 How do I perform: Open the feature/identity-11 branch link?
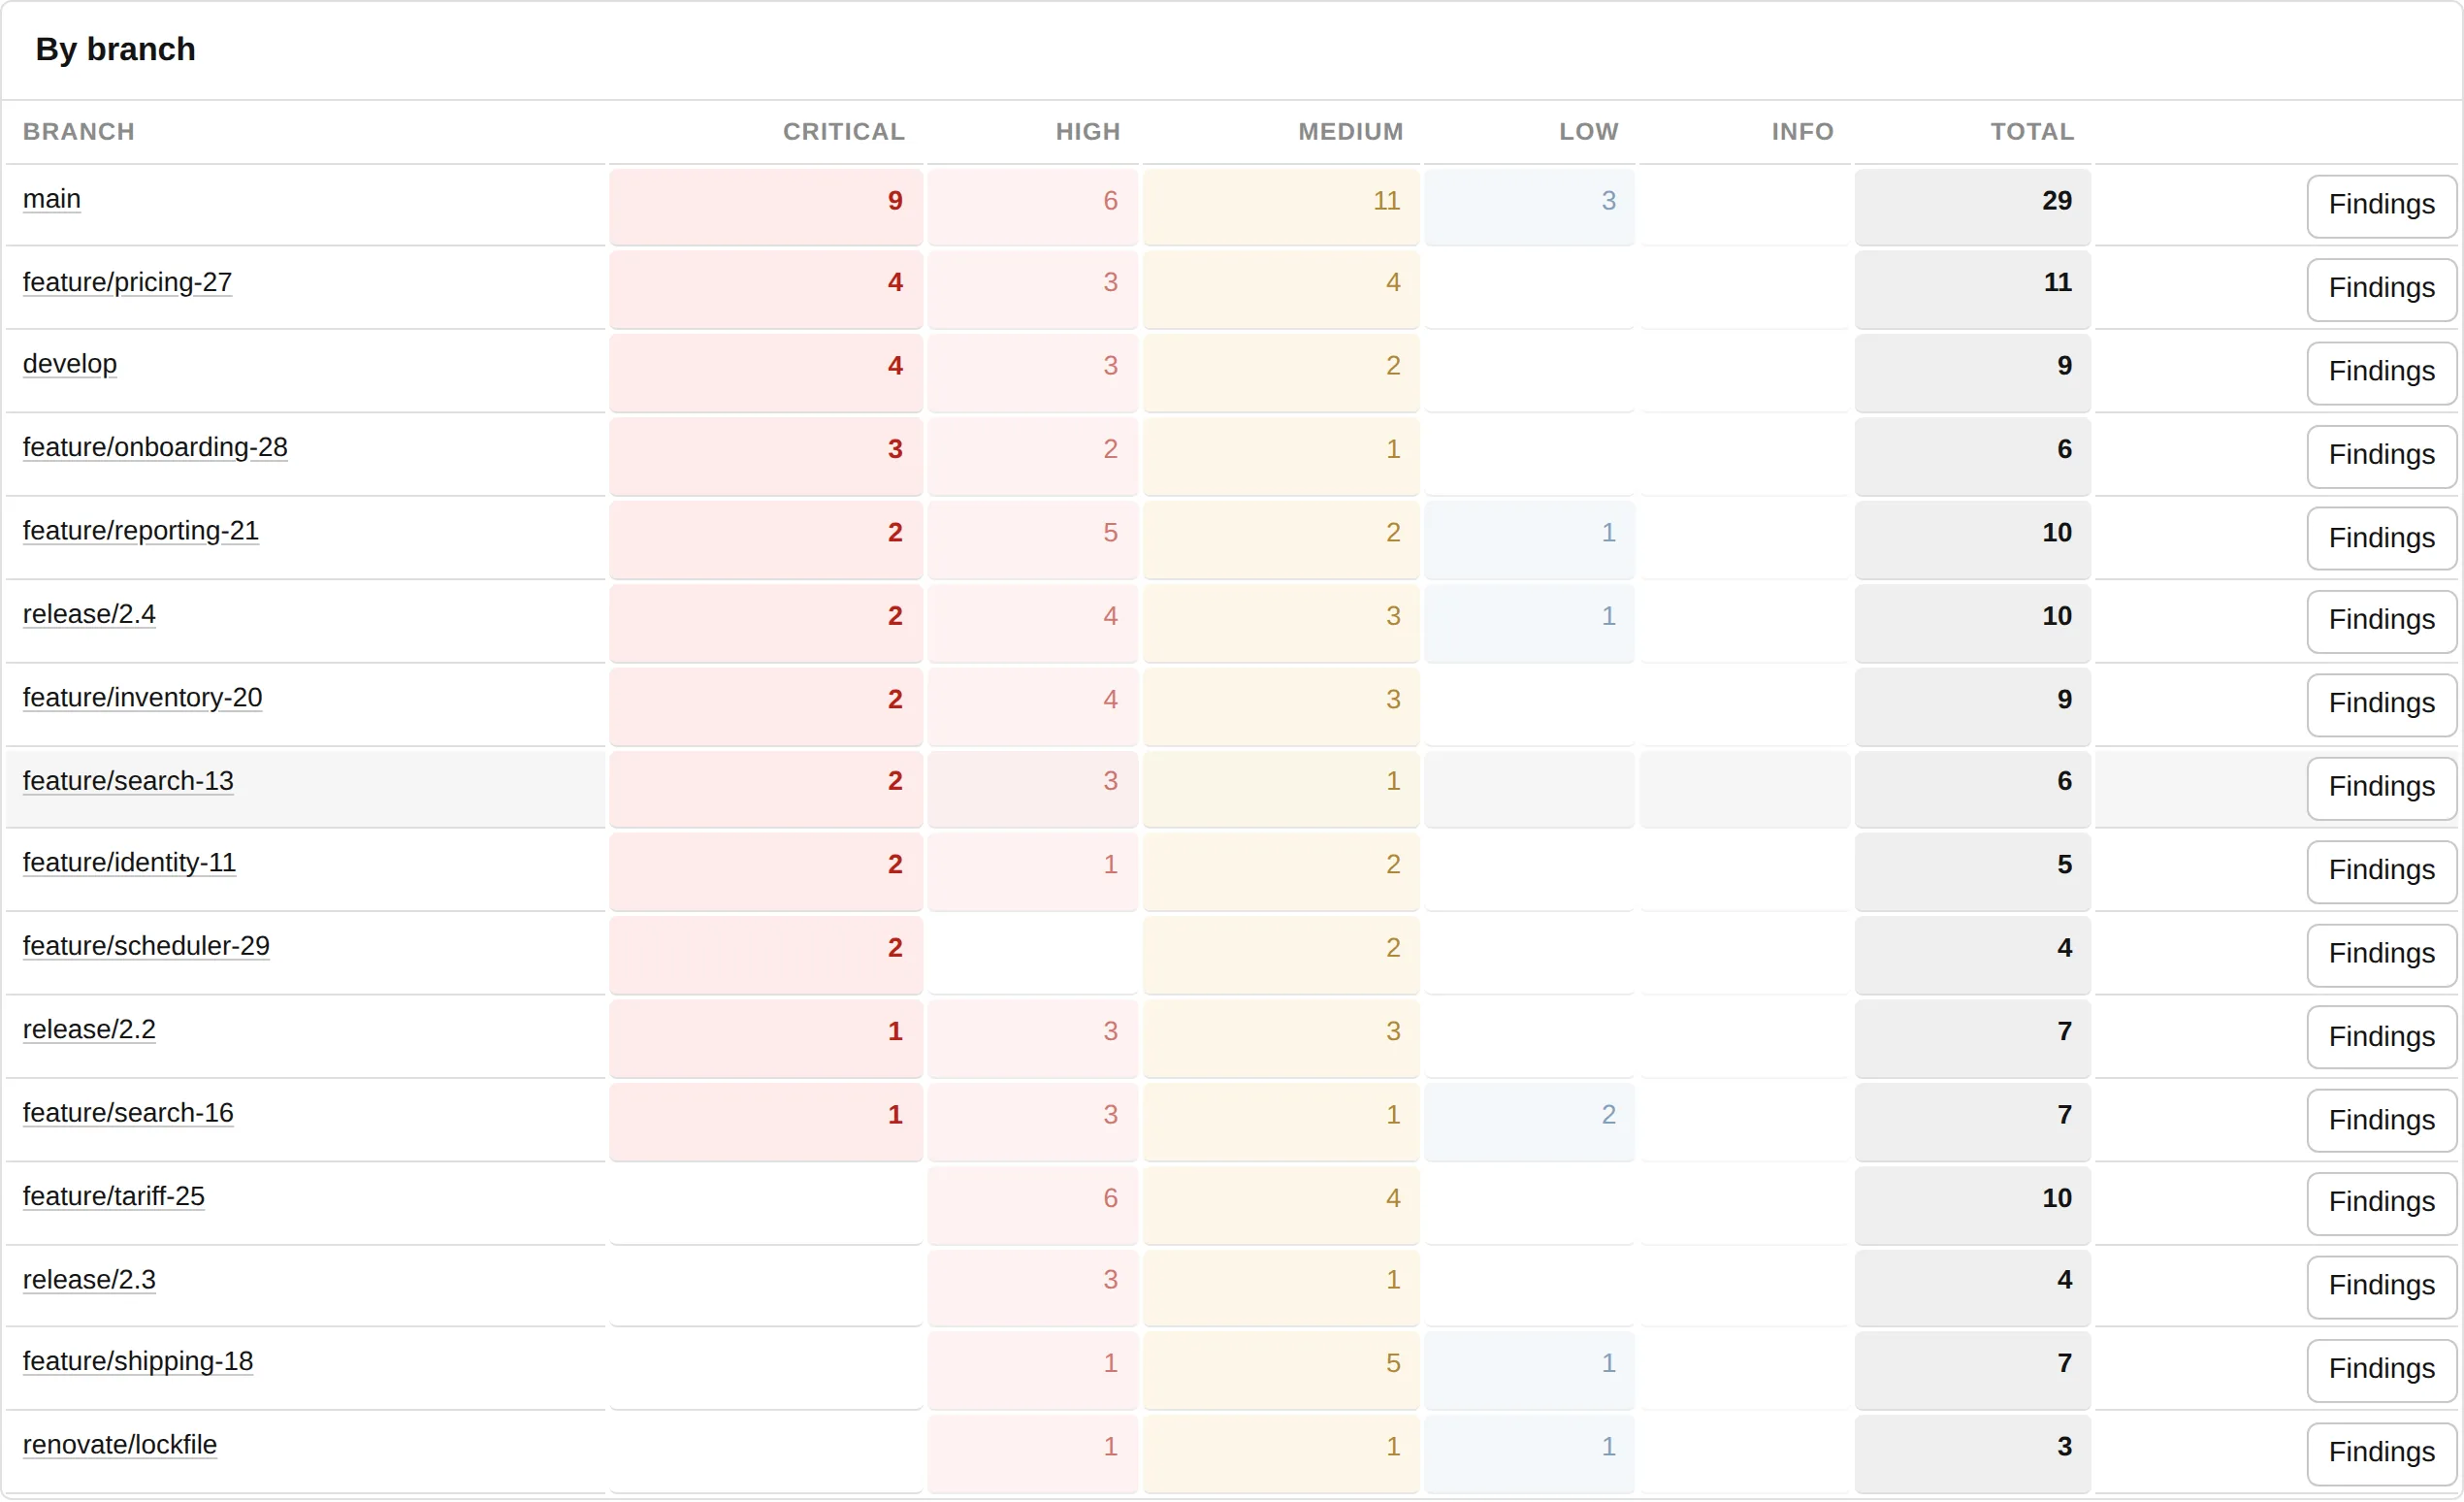129,863
